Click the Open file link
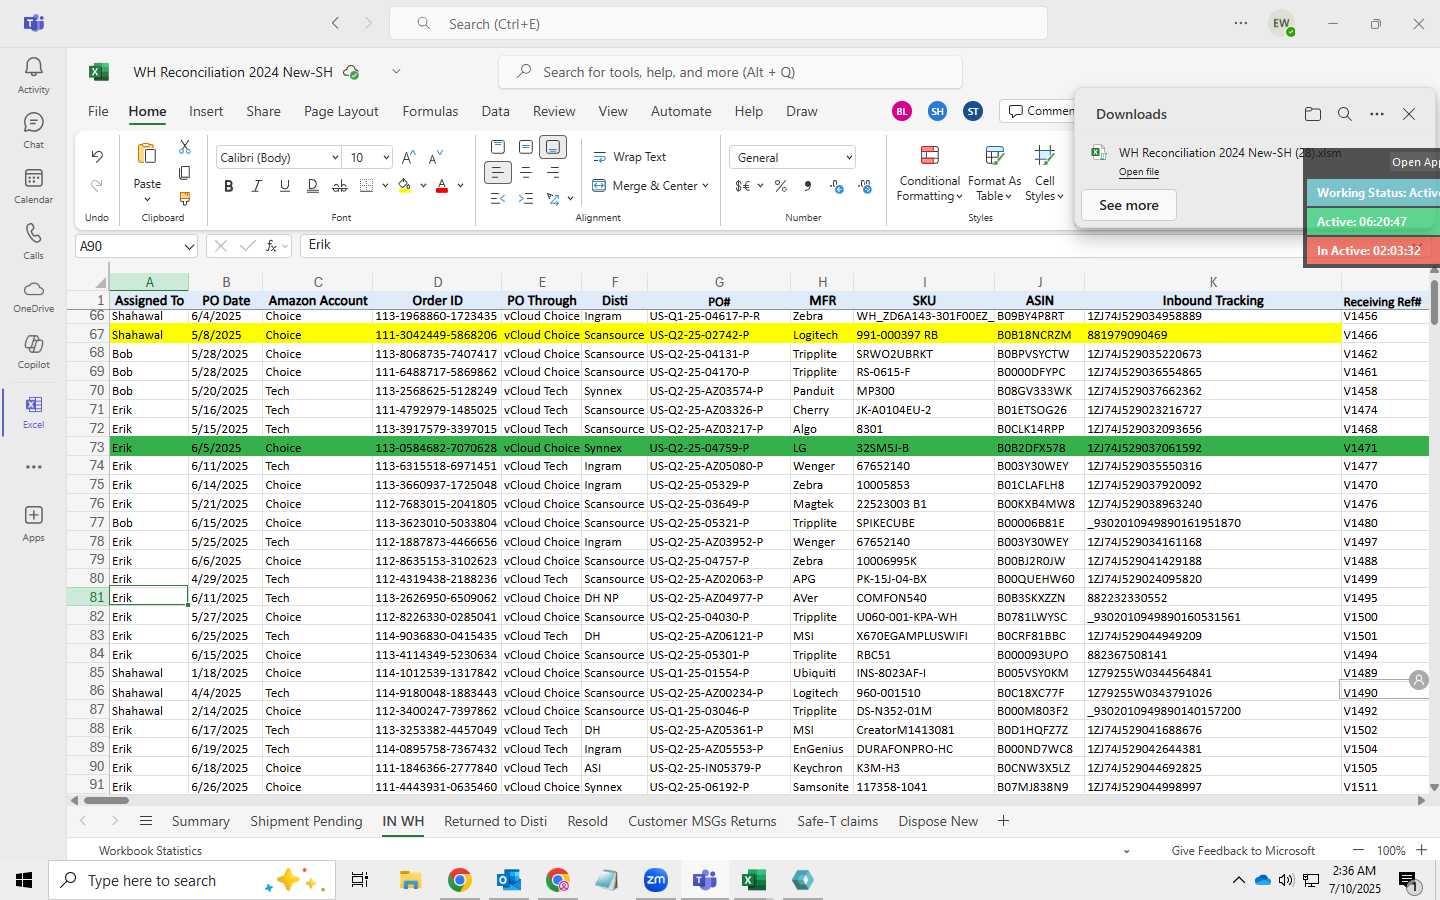1440x900 pixels. tap(1139, 172)
